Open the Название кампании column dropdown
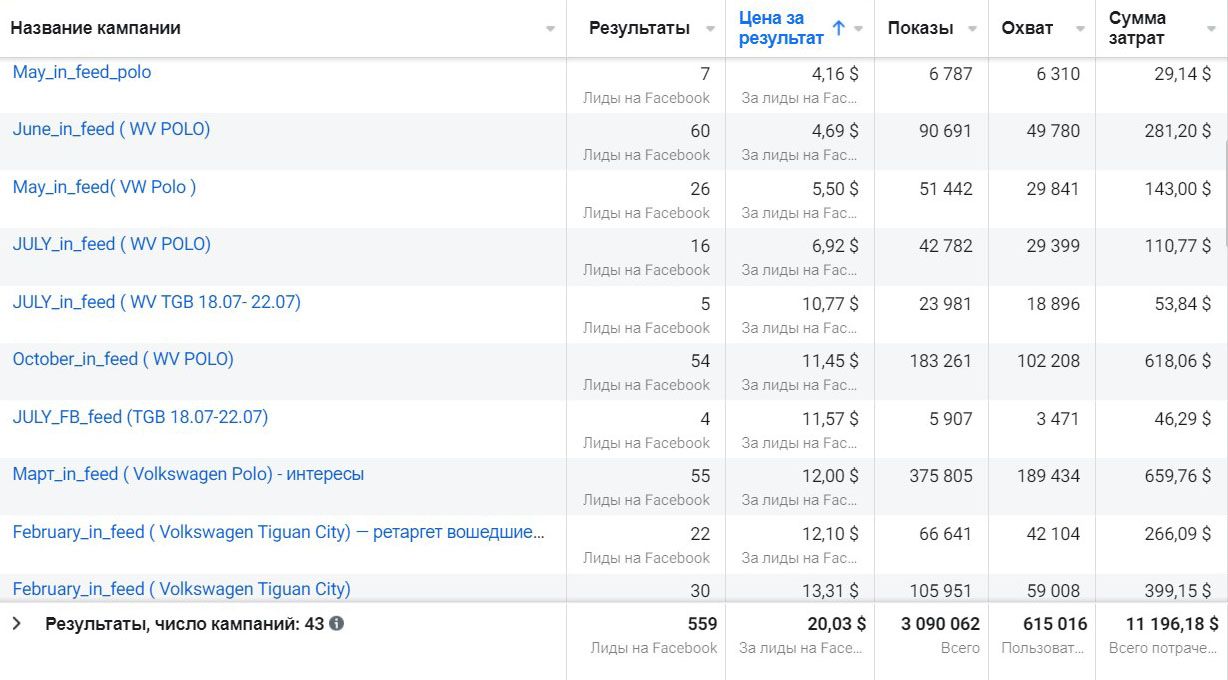 click(550, 29)
